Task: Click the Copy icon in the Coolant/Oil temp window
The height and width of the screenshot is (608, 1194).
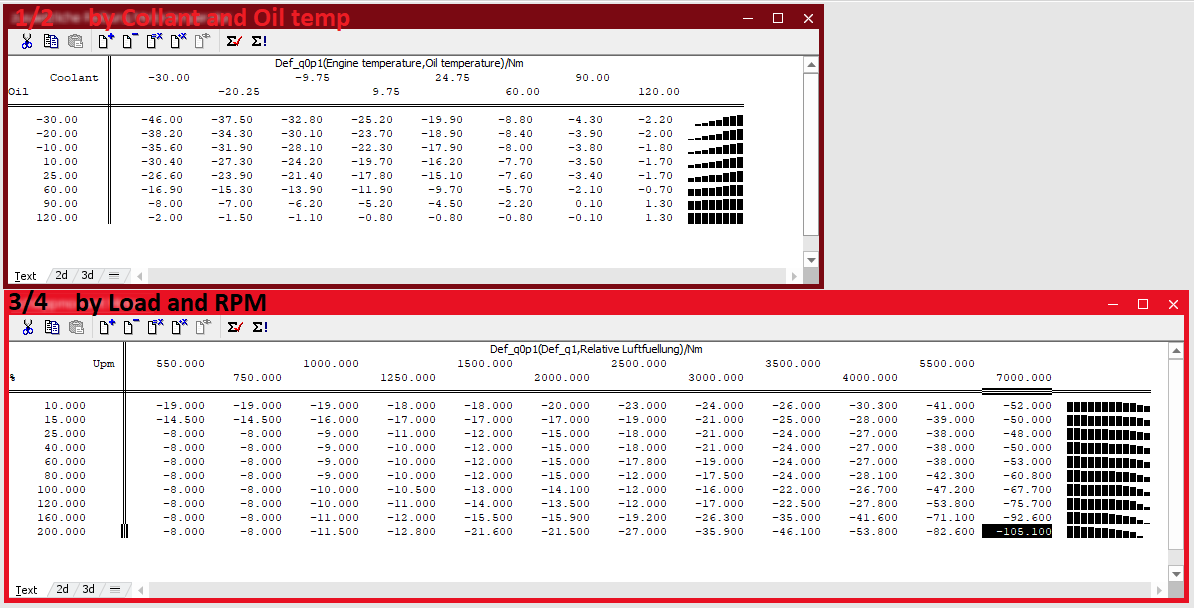Action: tap(51, 41)
